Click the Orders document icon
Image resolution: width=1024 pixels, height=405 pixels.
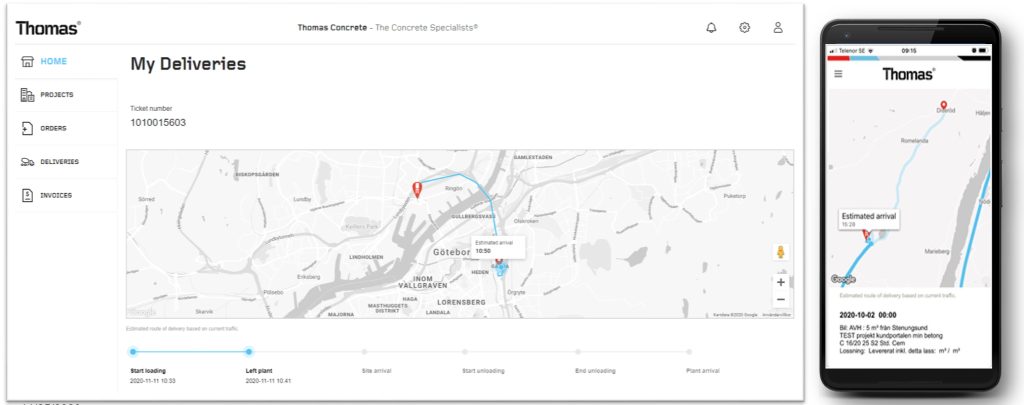tap(27, 128)
